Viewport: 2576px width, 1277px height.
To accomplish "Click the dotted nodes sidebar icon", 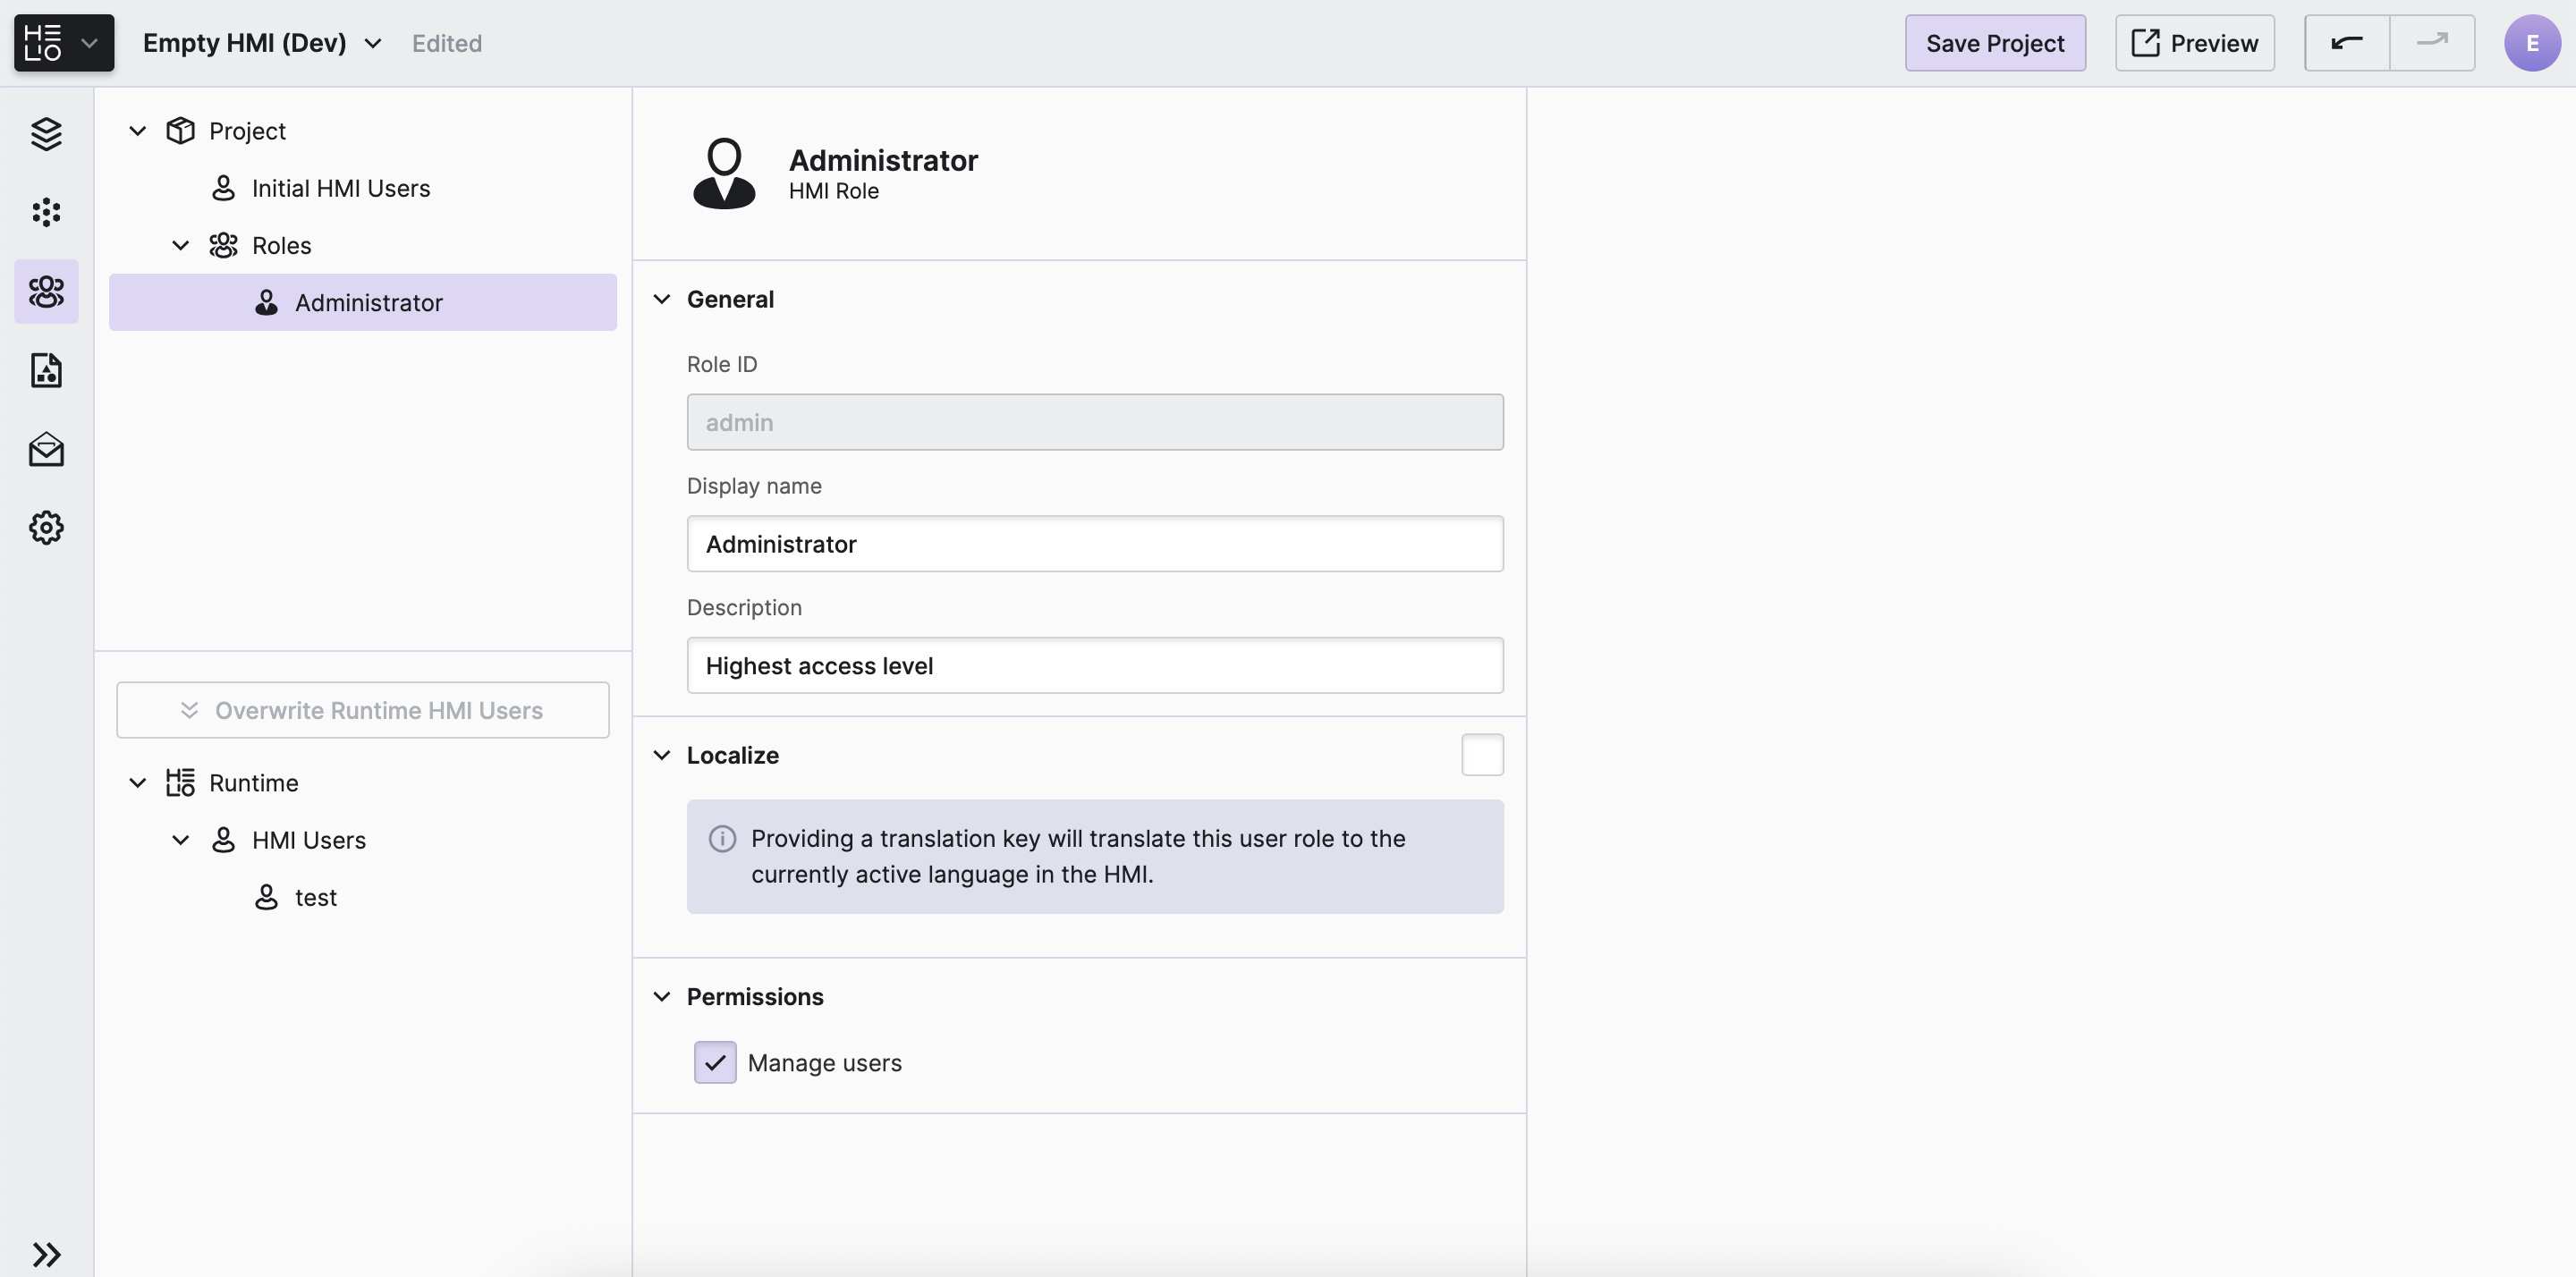I will coord(46,212).
